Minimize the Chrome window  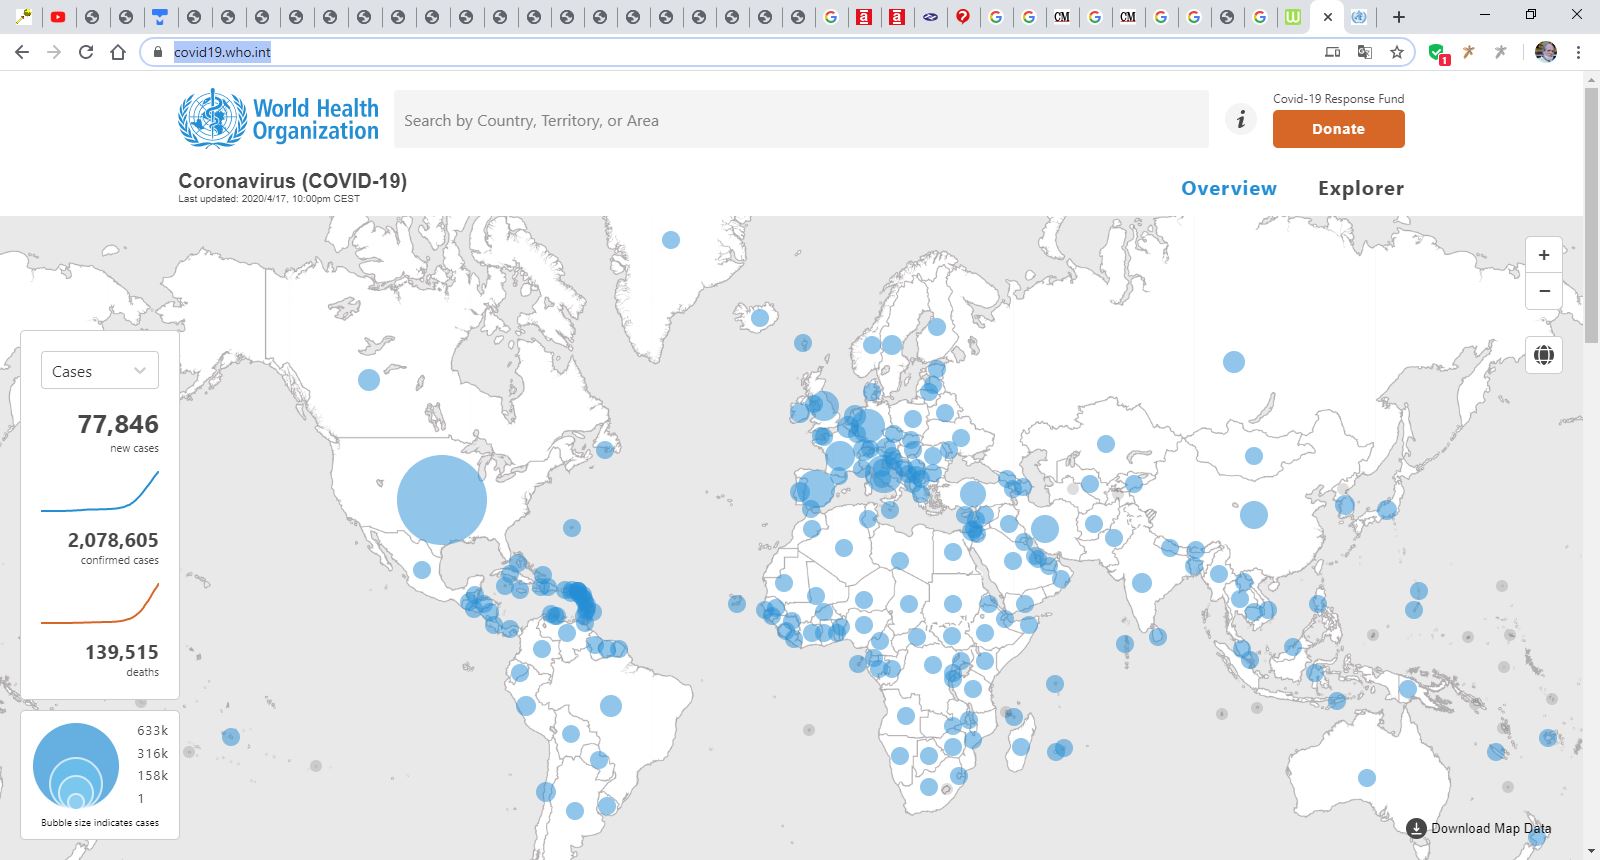coord(1485,15)
